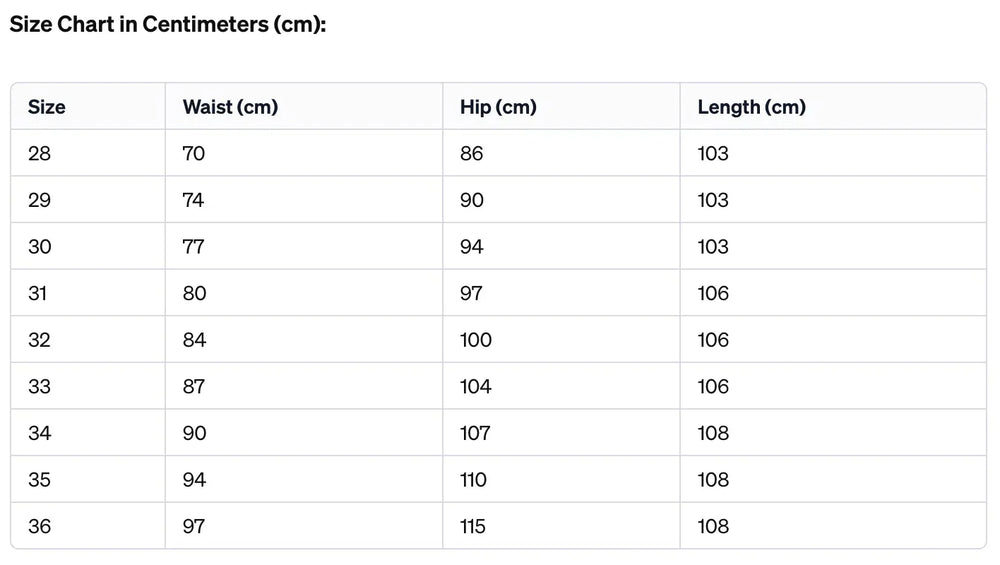Select the length cell in the size 36 row

(713, 527)
